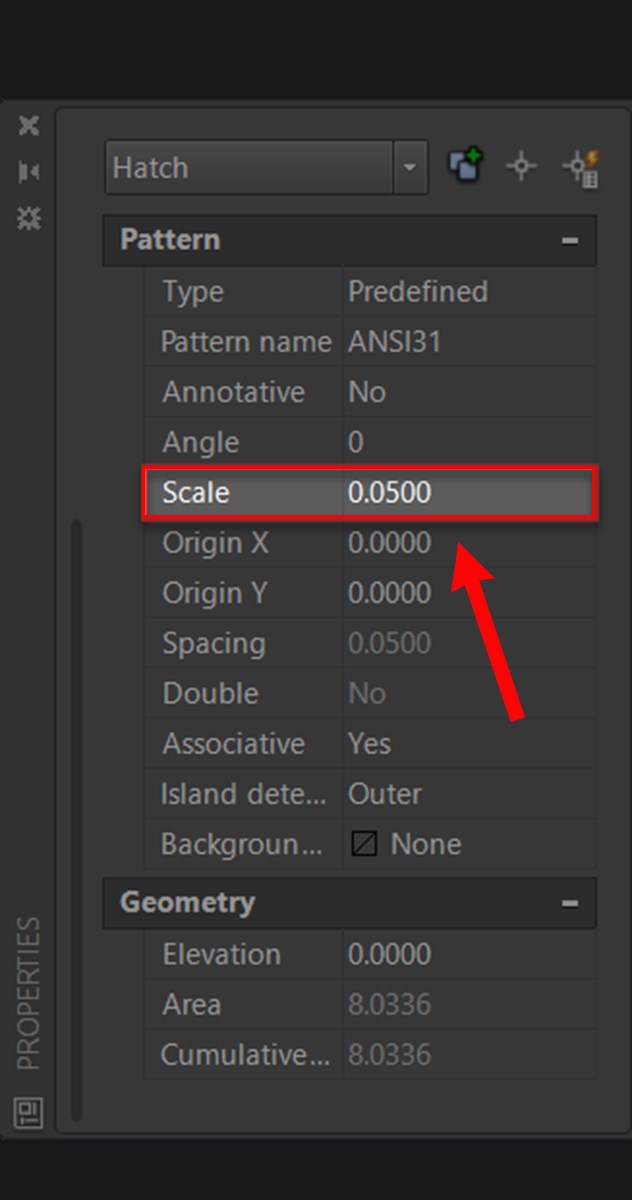Click the Select Objects crosshair icon
Screen dimensions: 632x1200
521,167
